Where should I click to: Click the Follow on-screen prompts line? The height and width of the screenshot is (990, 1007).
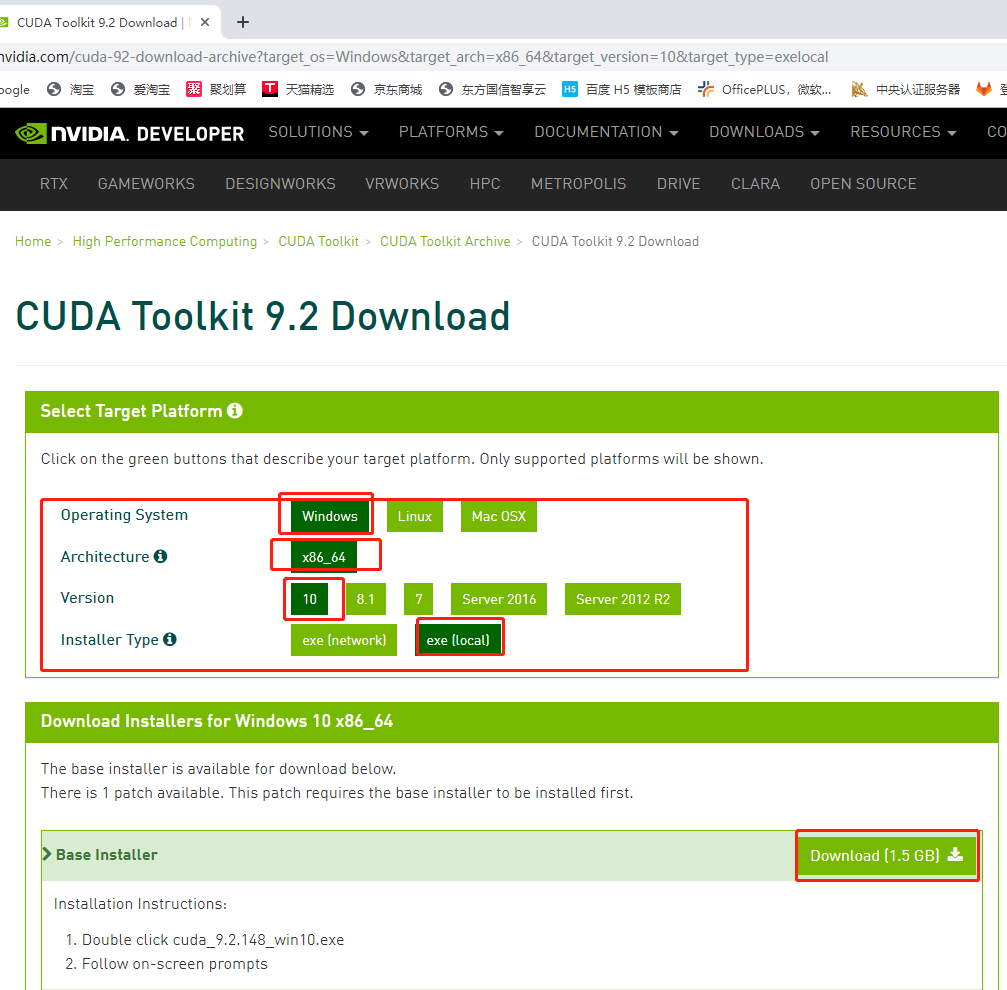click(x=175, y=964)
